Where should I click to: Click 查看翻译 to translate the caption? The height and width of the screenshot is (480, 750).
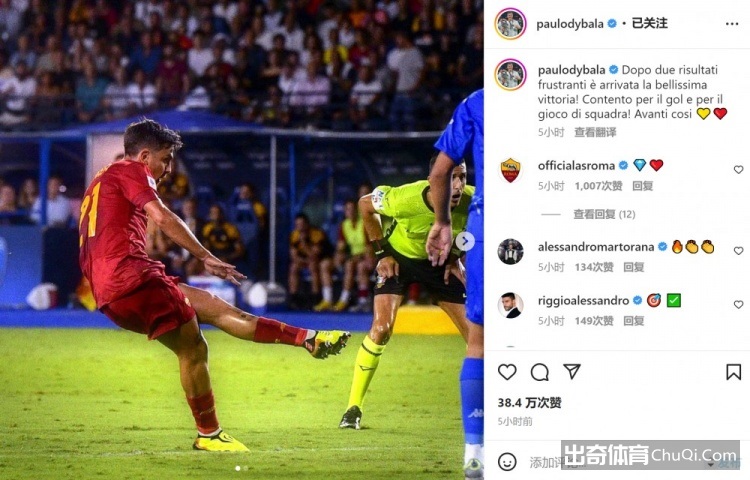(x=595, y=132)
